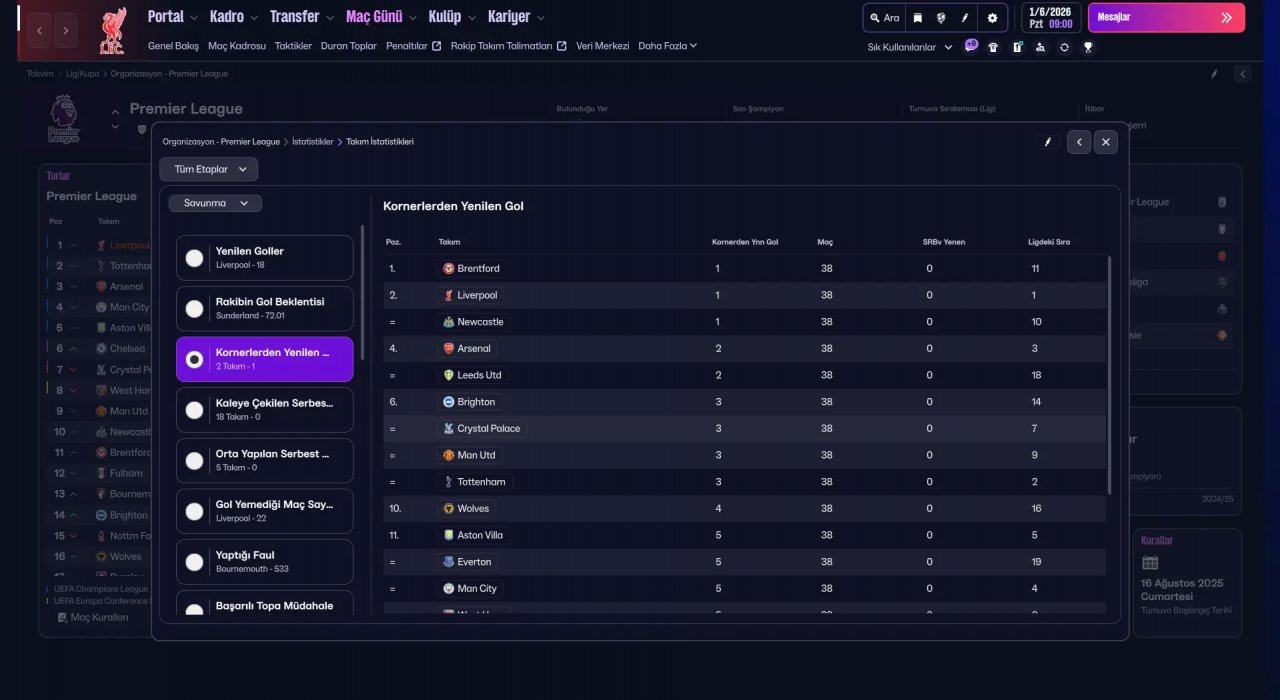This screenshot has width=1280, height=700.
Task: Select Gol Yemediği Maç Sayısı radio option
Action: click(195, 511)
